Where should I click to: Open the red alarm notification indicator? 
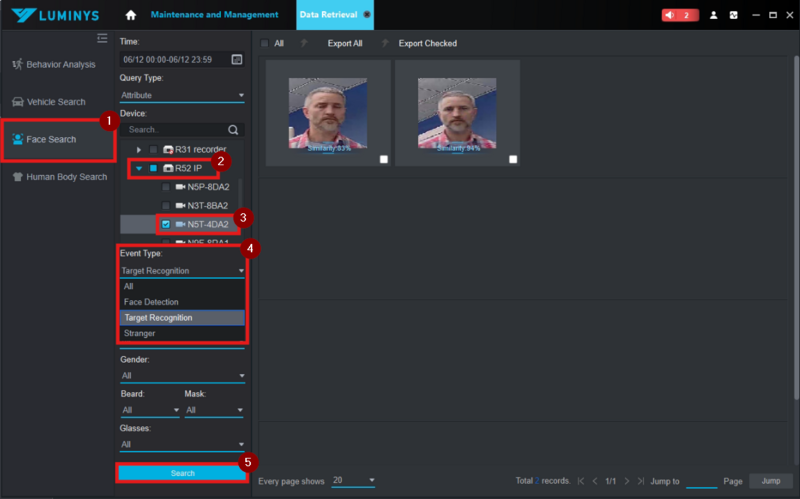pos(679,15)
